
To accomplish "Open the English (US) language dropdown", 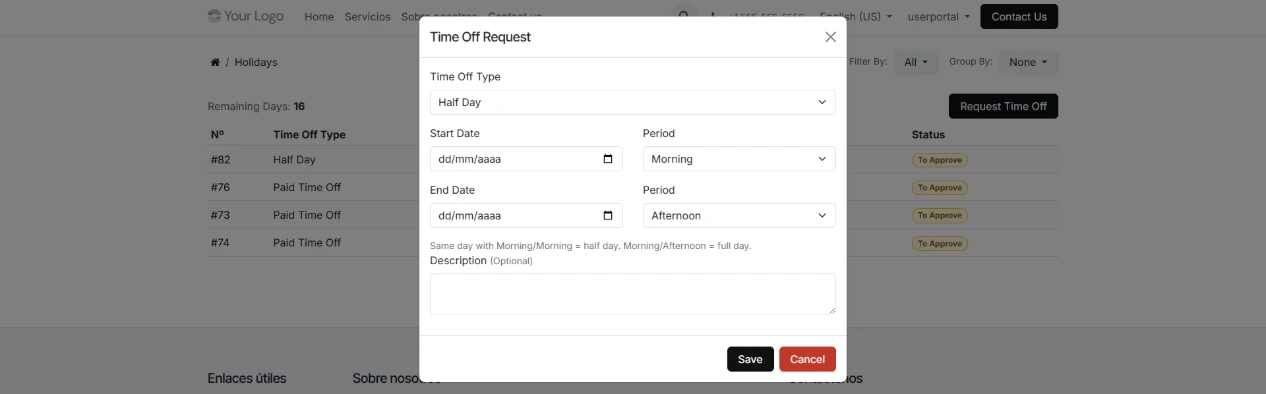I will [x=856, y=17].
